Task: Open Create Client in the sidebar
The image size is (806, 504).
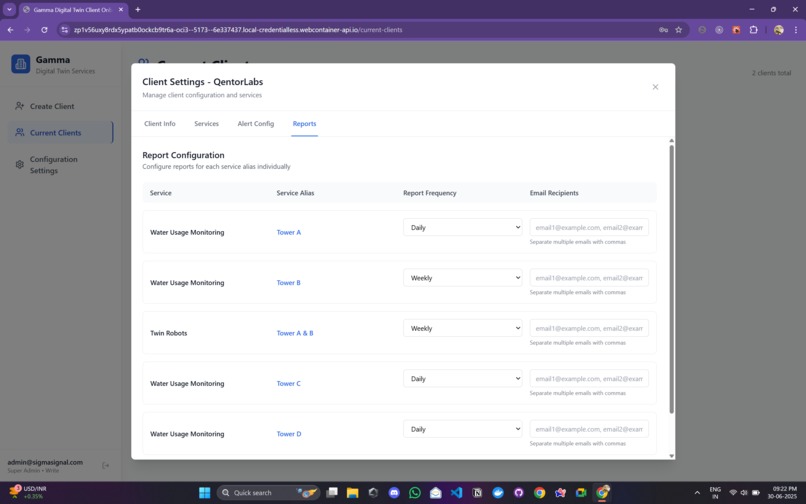Action: (61, 106)
